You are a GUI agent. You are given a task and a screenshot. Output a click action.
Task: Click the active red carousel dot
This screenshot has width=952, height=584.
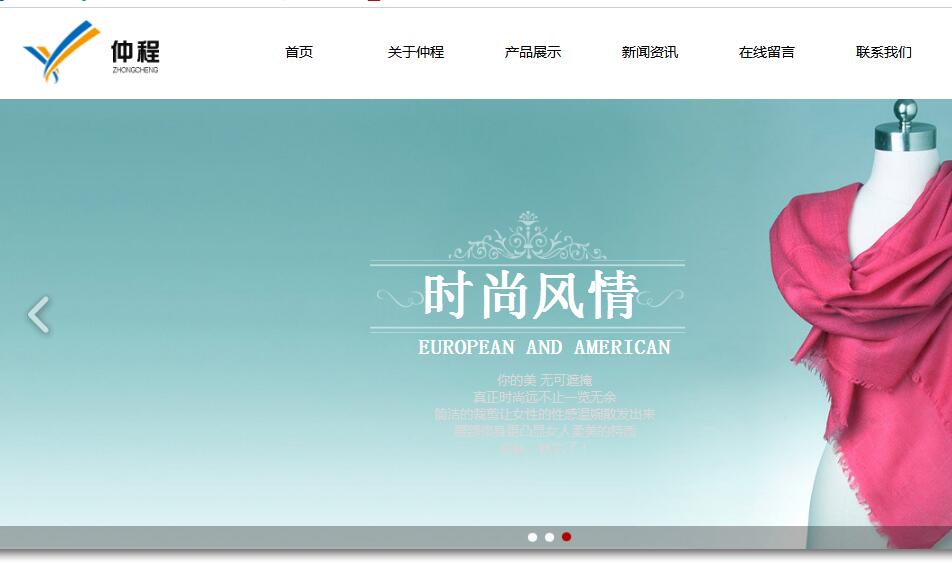click(566, 537)
